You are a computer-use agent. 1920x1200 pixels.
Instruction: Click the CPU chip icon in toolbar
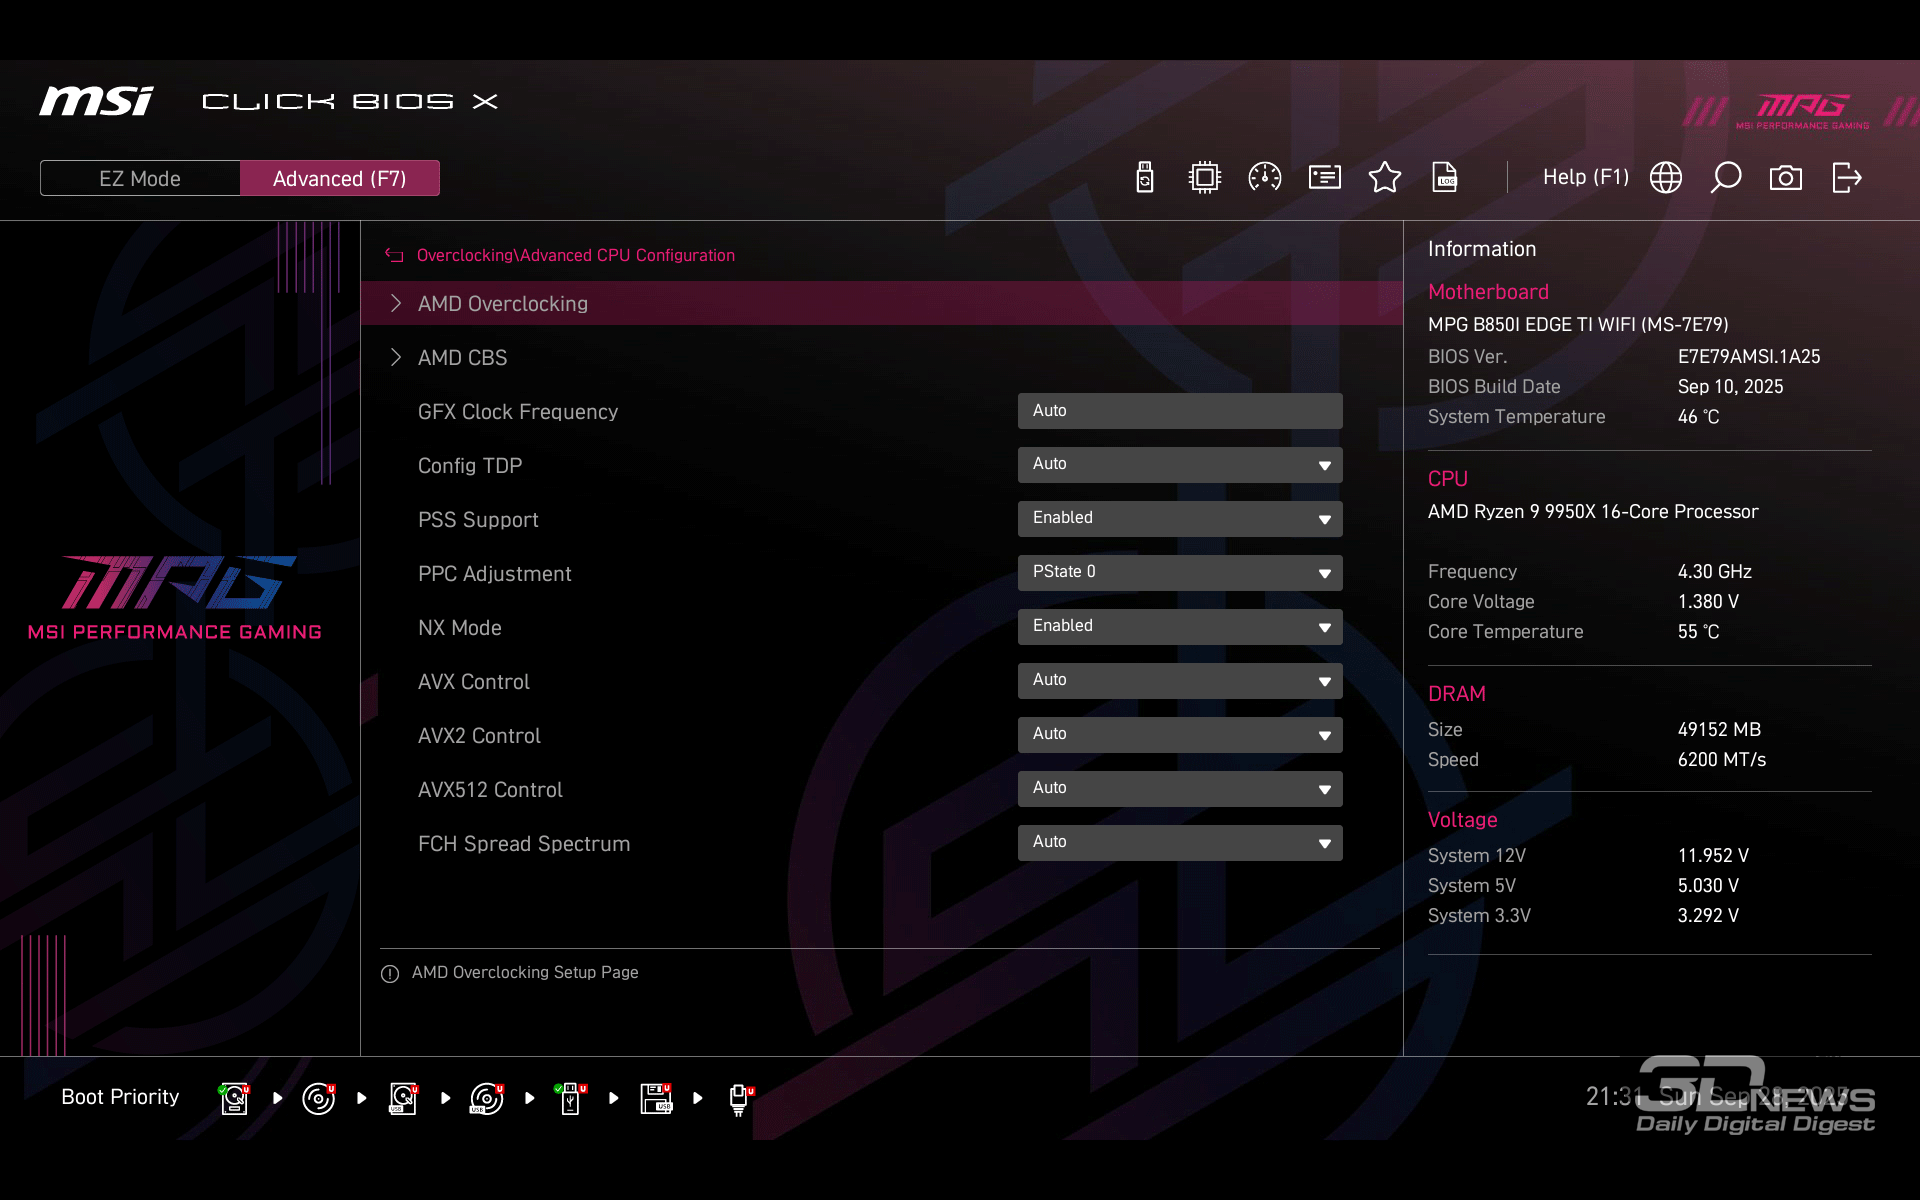1204,178
